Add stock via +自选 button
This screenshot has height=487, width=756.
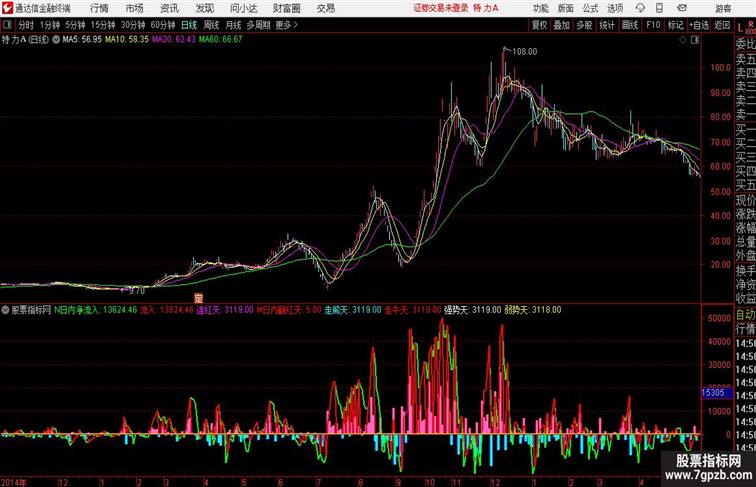coord(699,25)
